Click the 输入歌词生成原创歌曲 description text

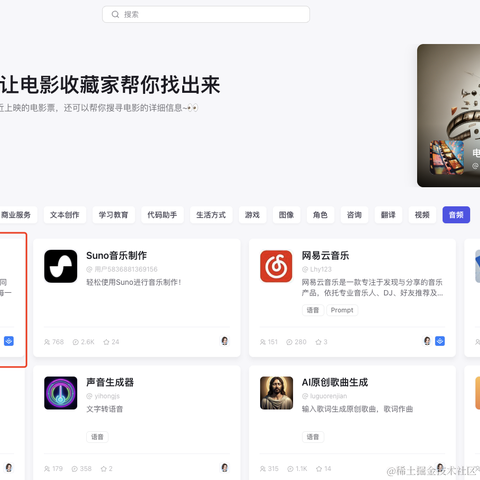357,409
